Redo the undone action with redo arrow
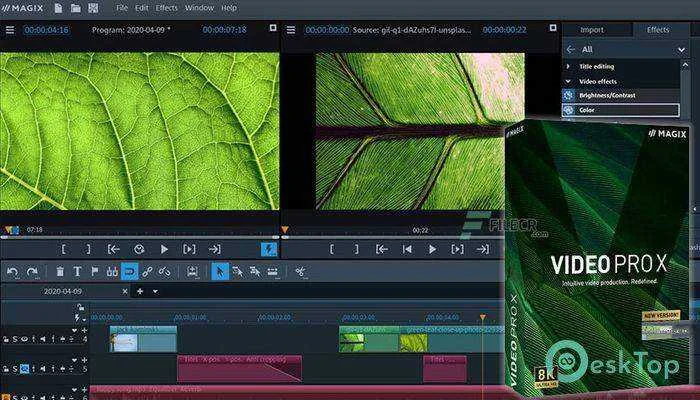 pos(32,271)
